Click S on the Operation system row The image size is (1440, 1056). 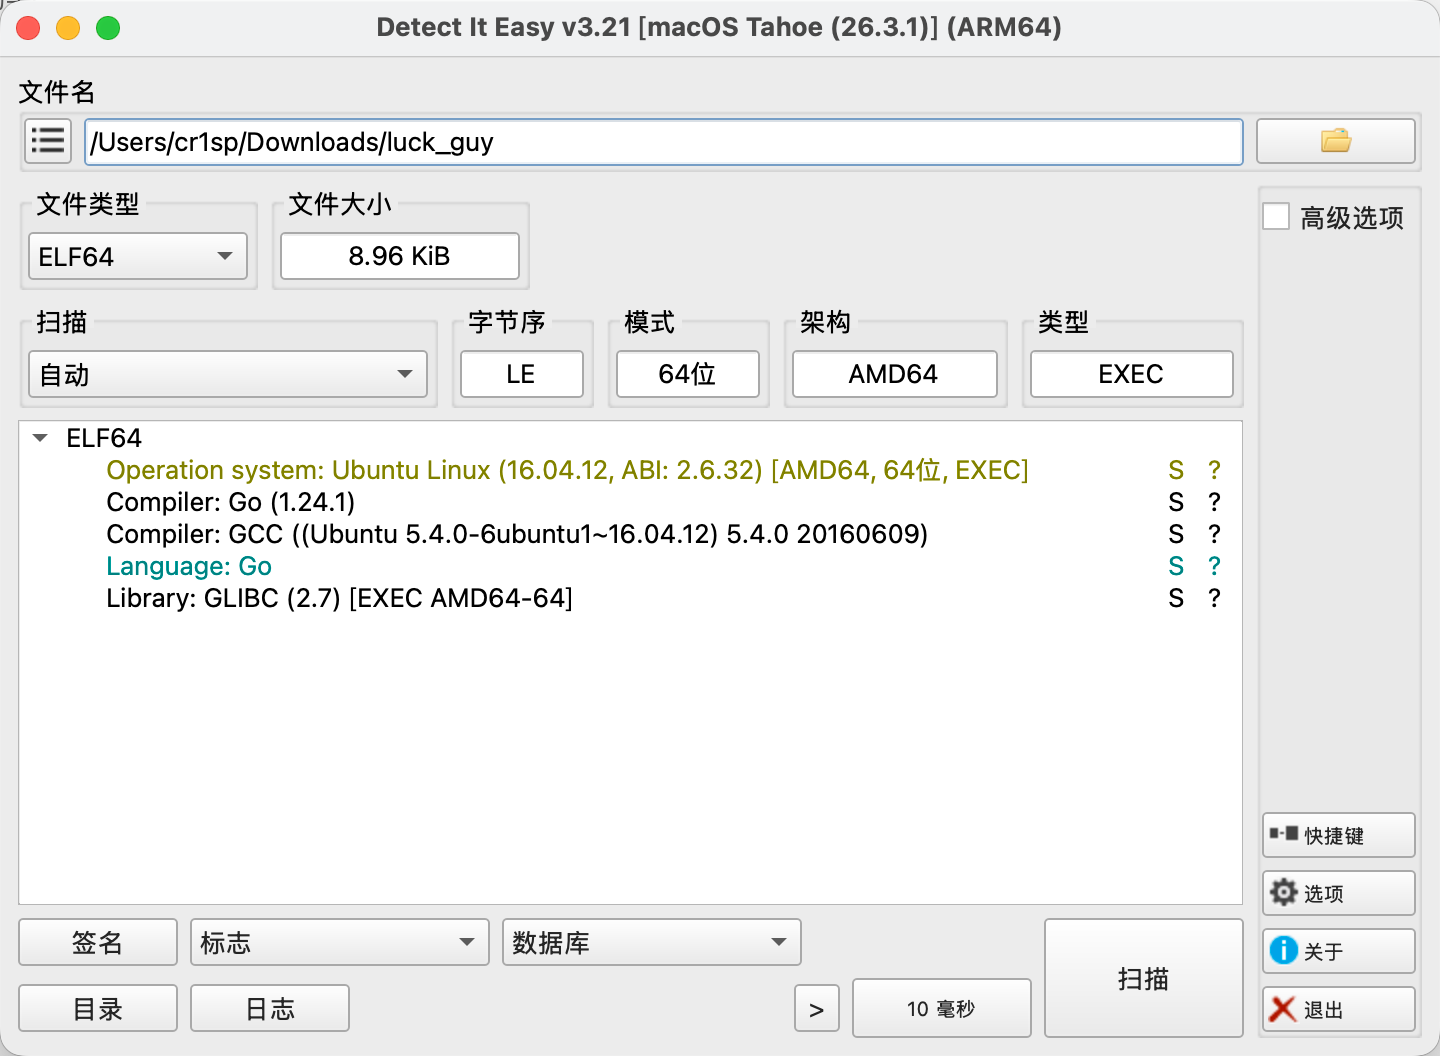tap(1176, 470)
